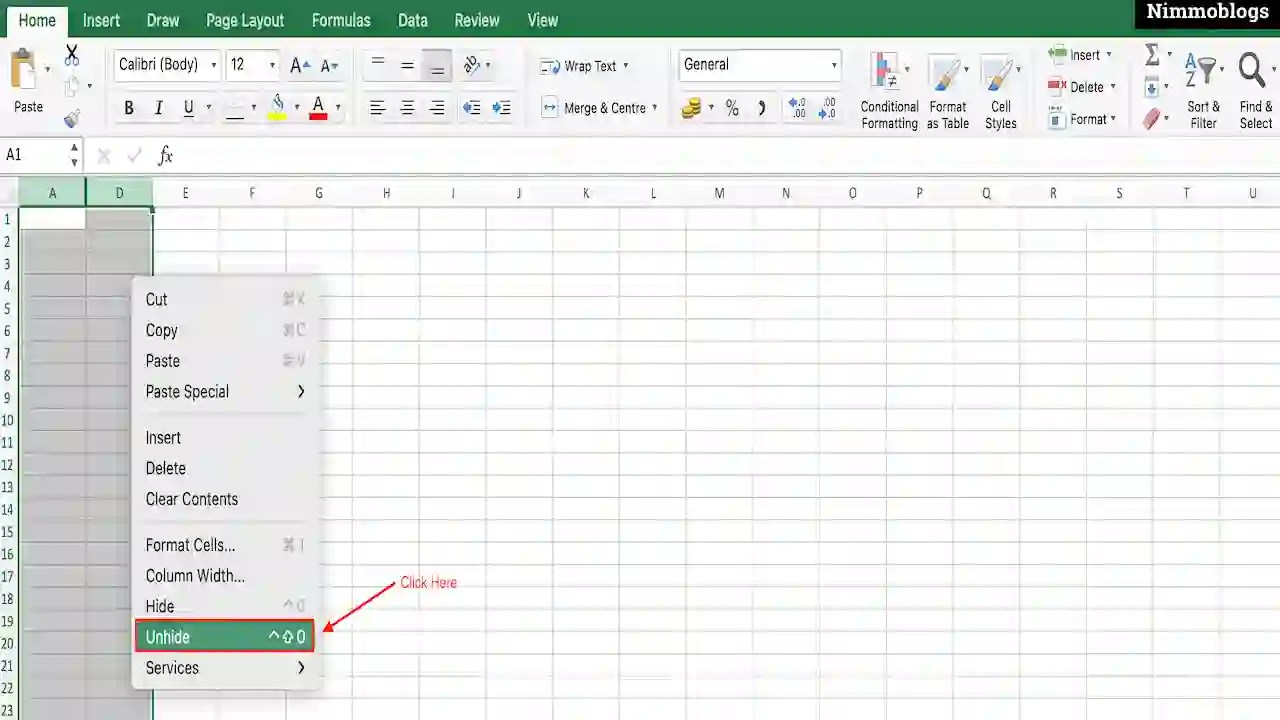Switch to the Formulas ribbon tab
Viewport: 1280px width, 720px height.
click(x=341, y=20)
